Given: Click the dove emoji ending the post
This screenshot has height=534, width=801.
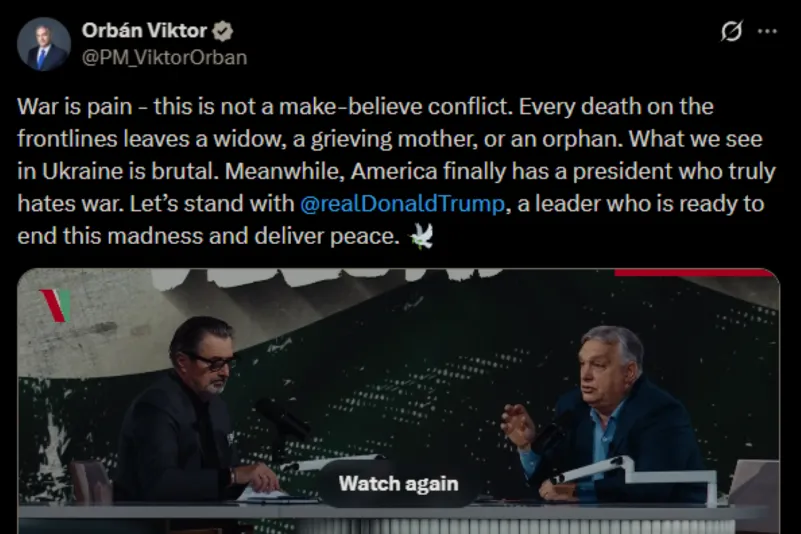Looking at the screenshot, I should tap(421, 236).
